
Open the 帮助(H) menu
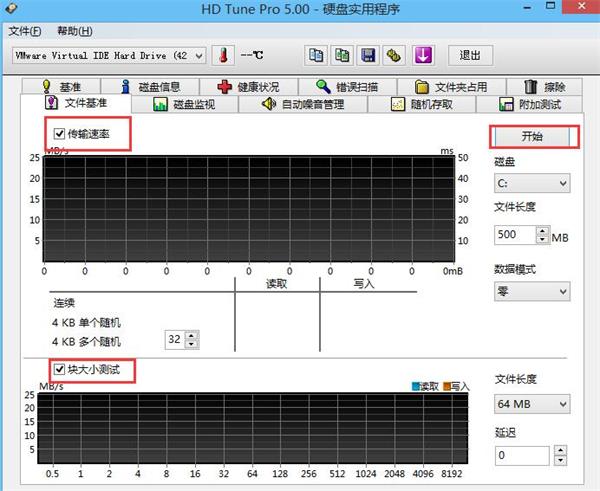tap(75, 31)
